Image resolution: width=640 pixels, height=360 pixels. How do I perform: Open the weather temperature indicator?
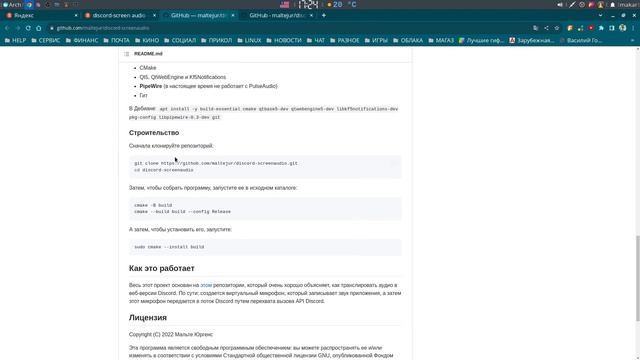point(342,4)
